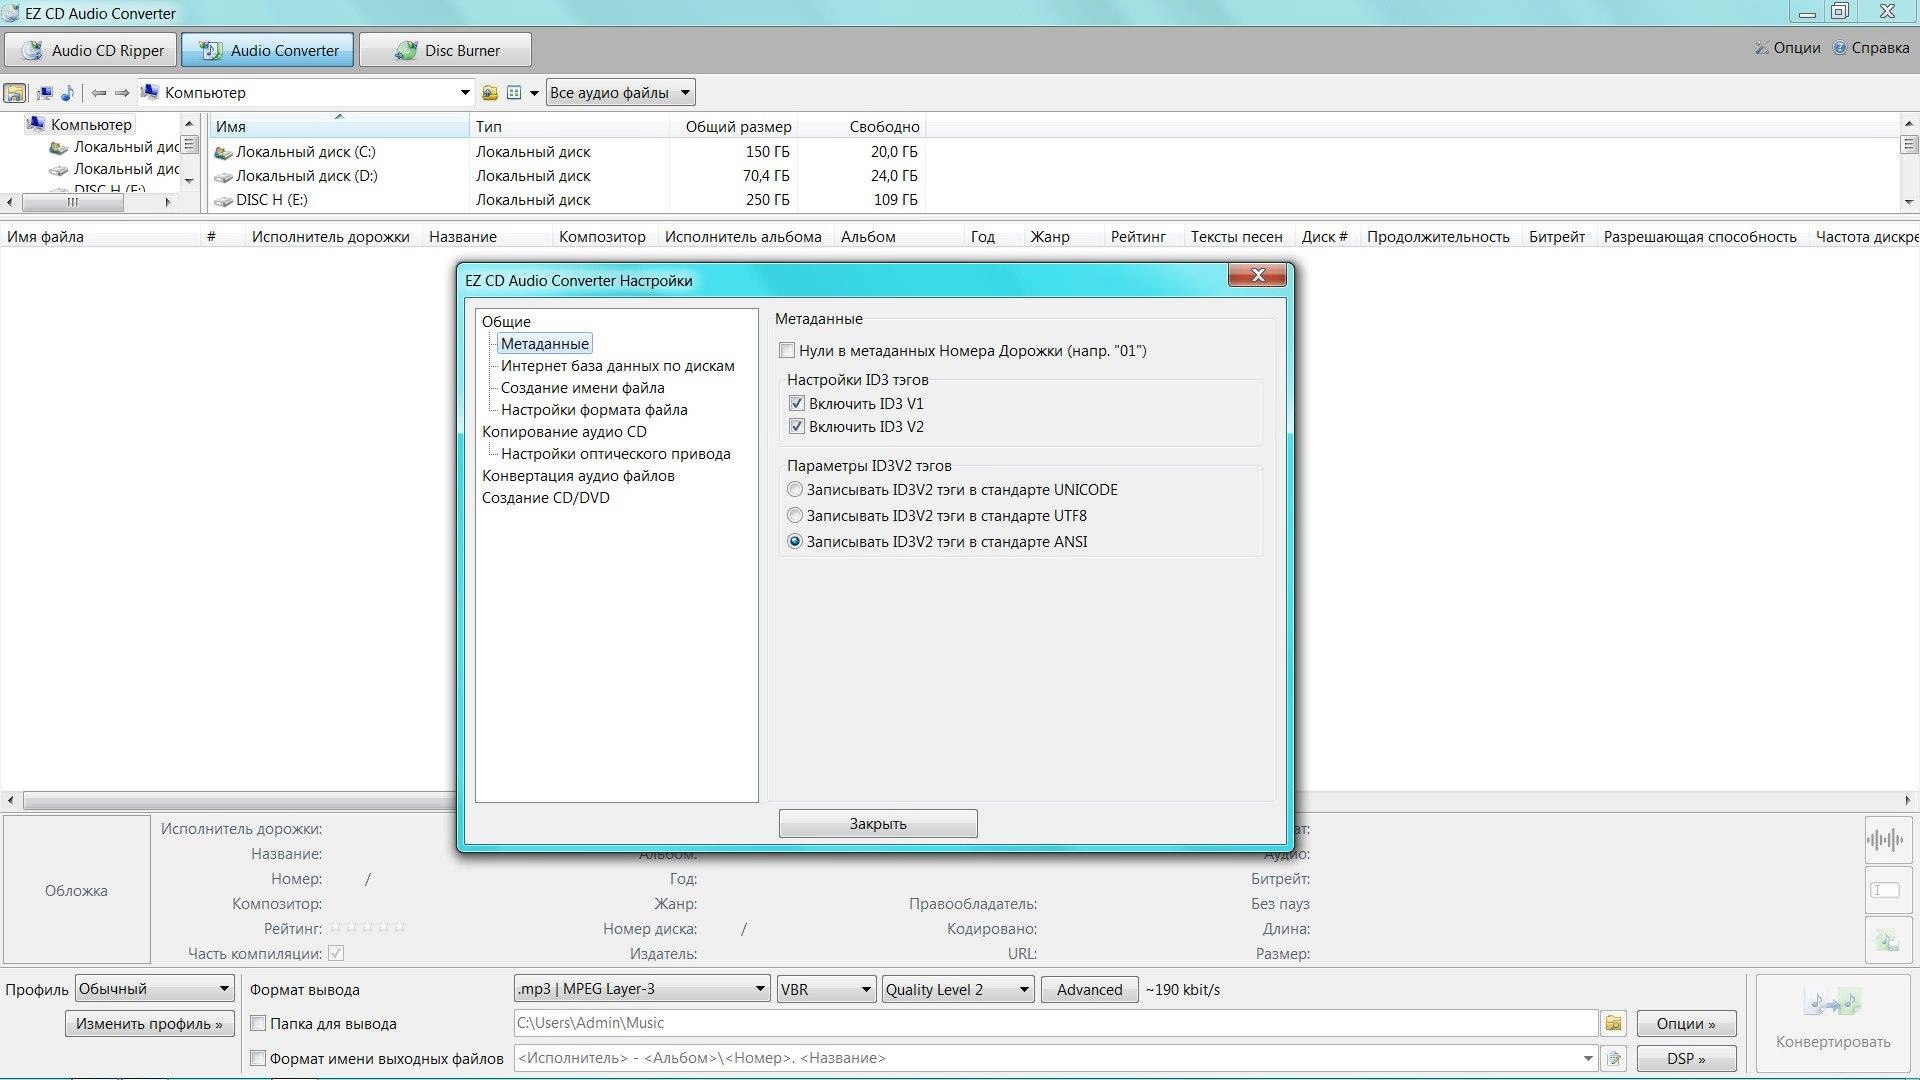1920x1080 pixels.
Task: Toggle Часть компиляции checkbox
Action: click(x=336, y=953)
